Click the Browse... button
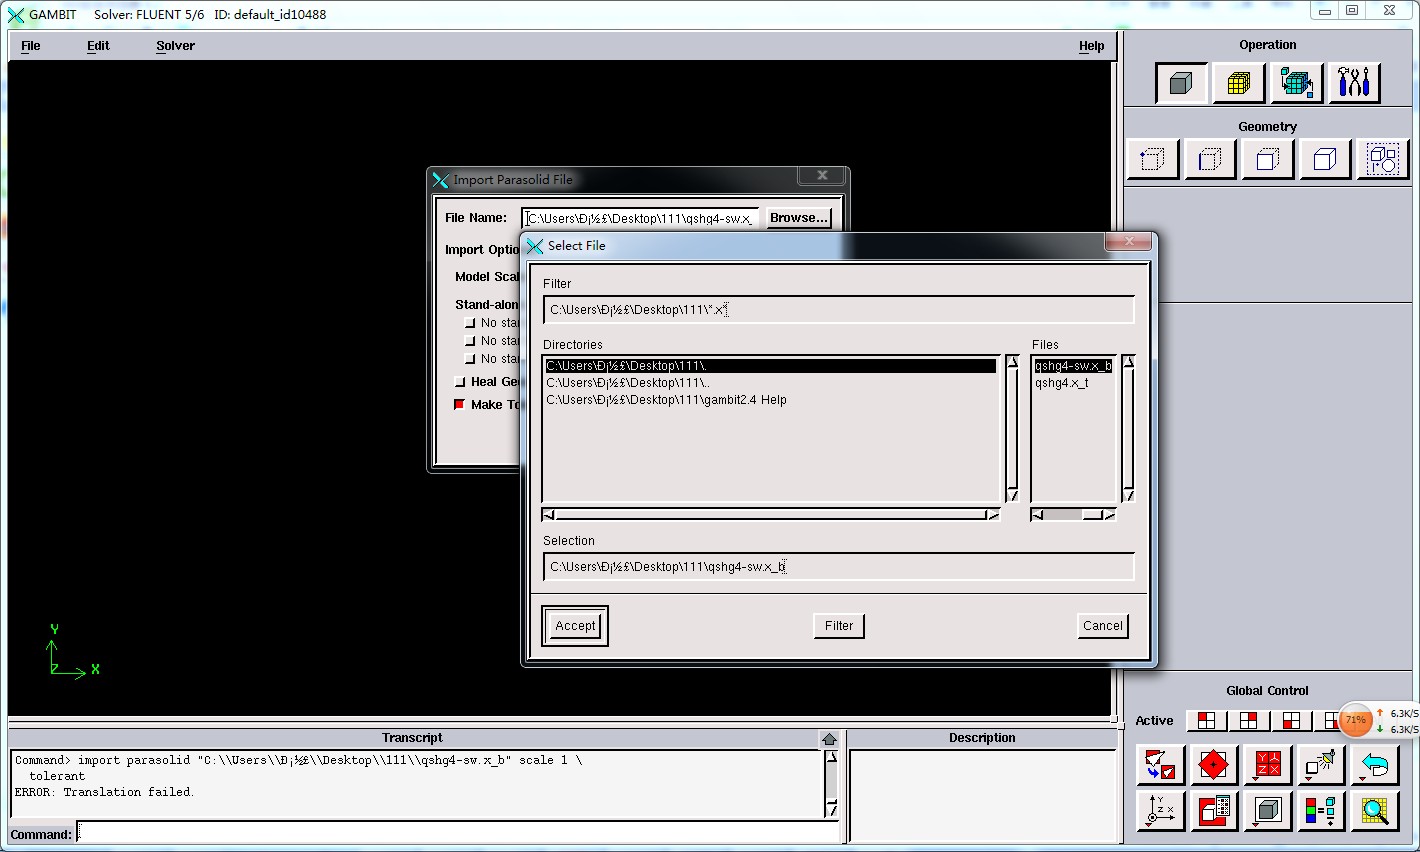1420x852 pixels. (x=798, y=218)
